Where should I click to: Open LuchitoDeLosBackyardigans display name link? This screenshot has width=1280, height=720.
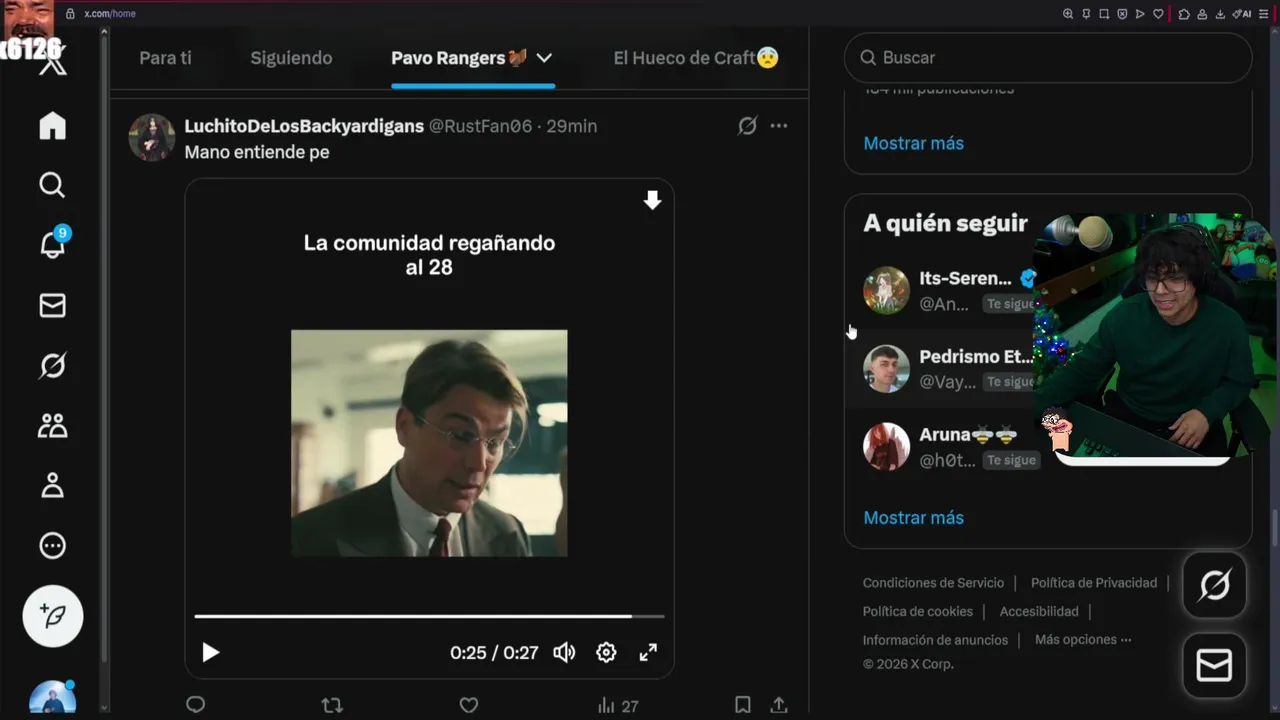304,126
